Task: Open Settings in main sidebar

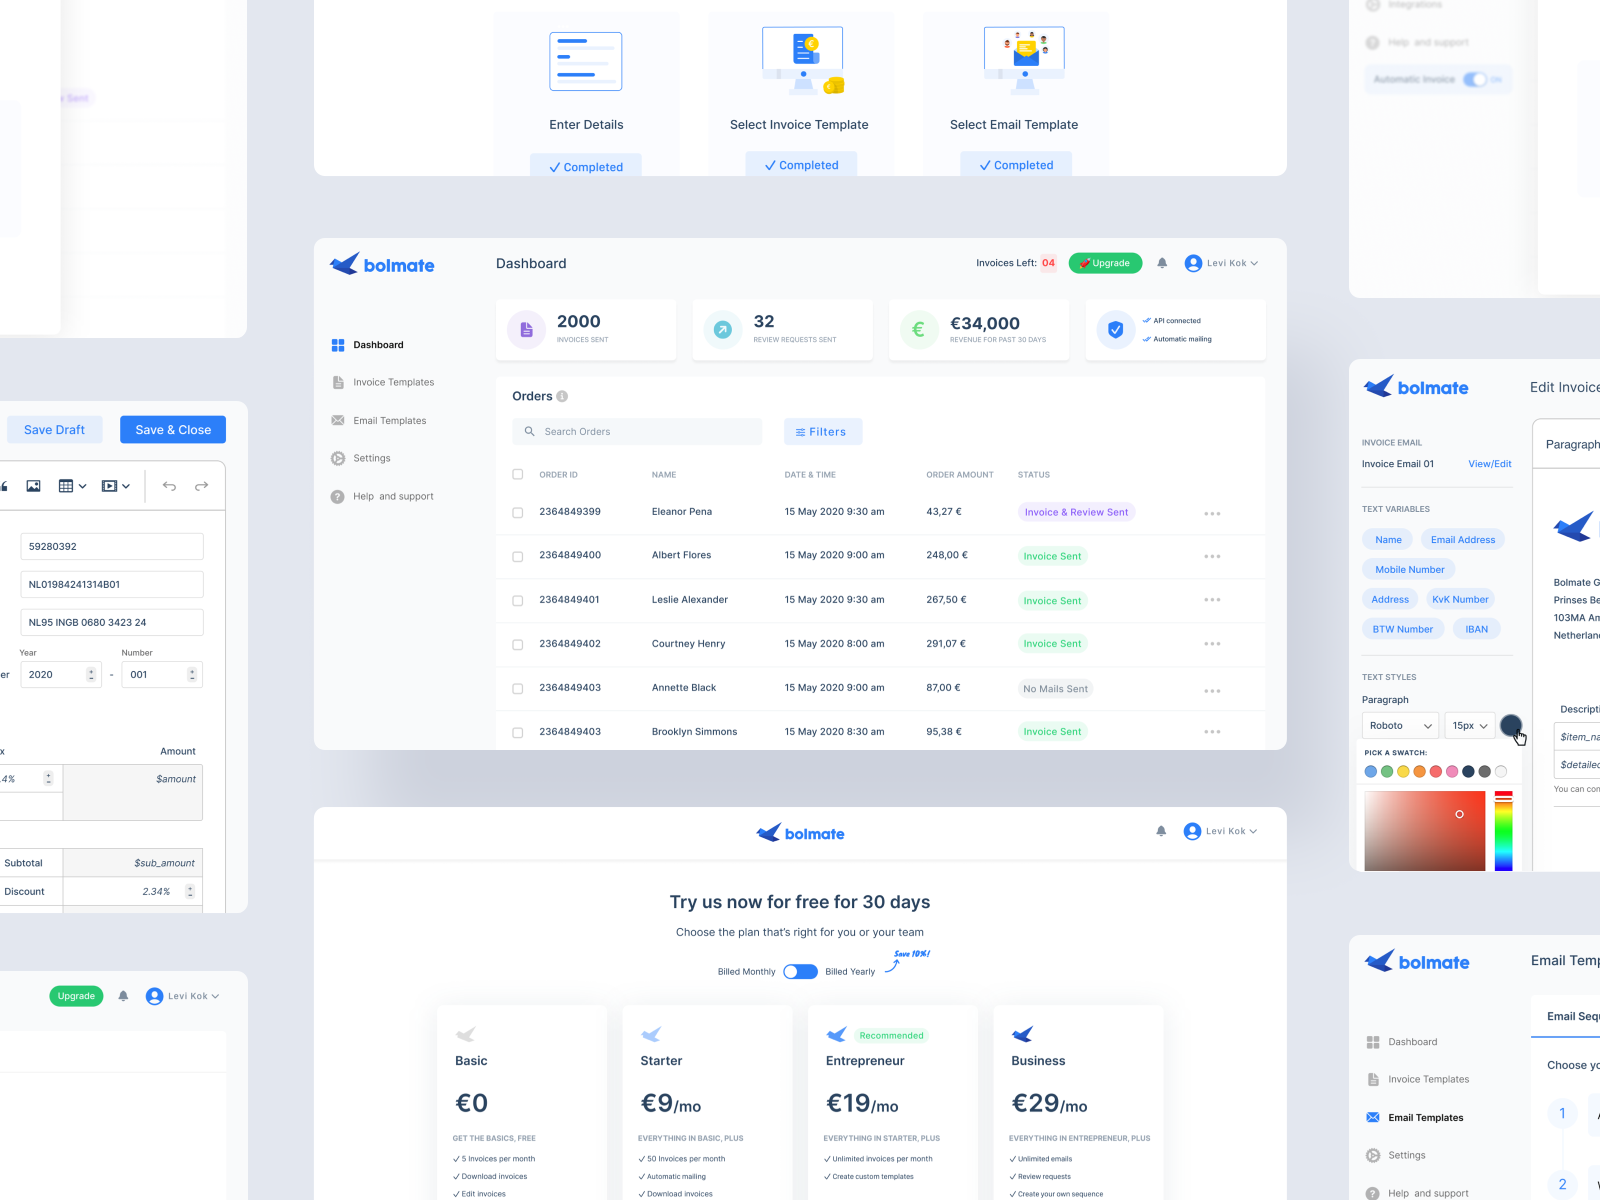Action: [x=361, y=458]
